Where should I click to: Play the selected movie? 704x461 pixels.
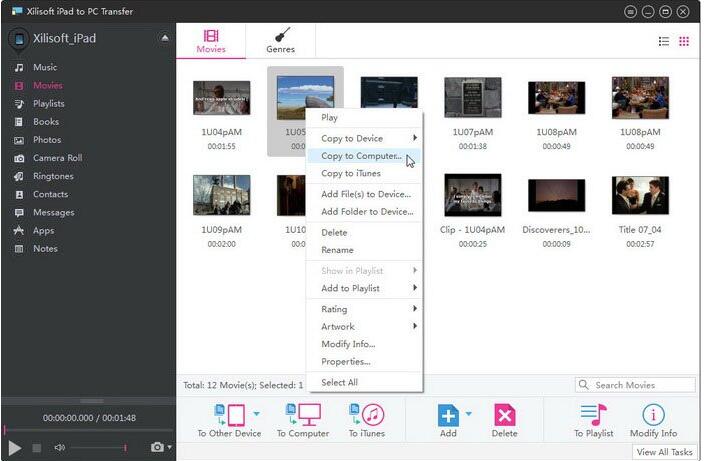[x=14, y=448]
